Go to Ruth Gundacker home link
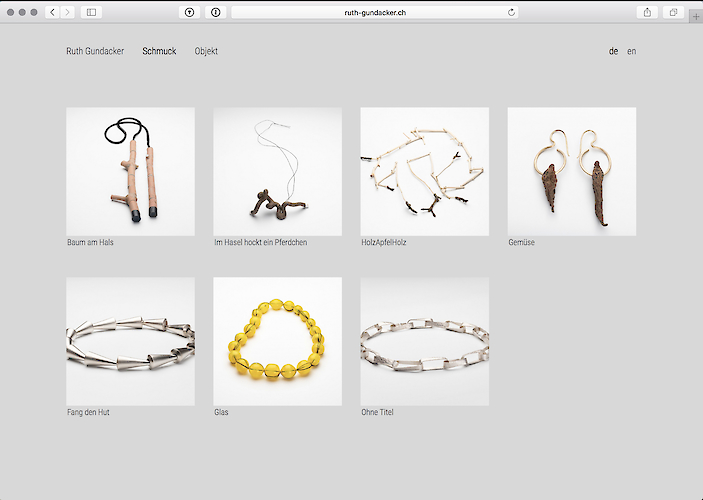703x500 pixels. click(95, 51)
